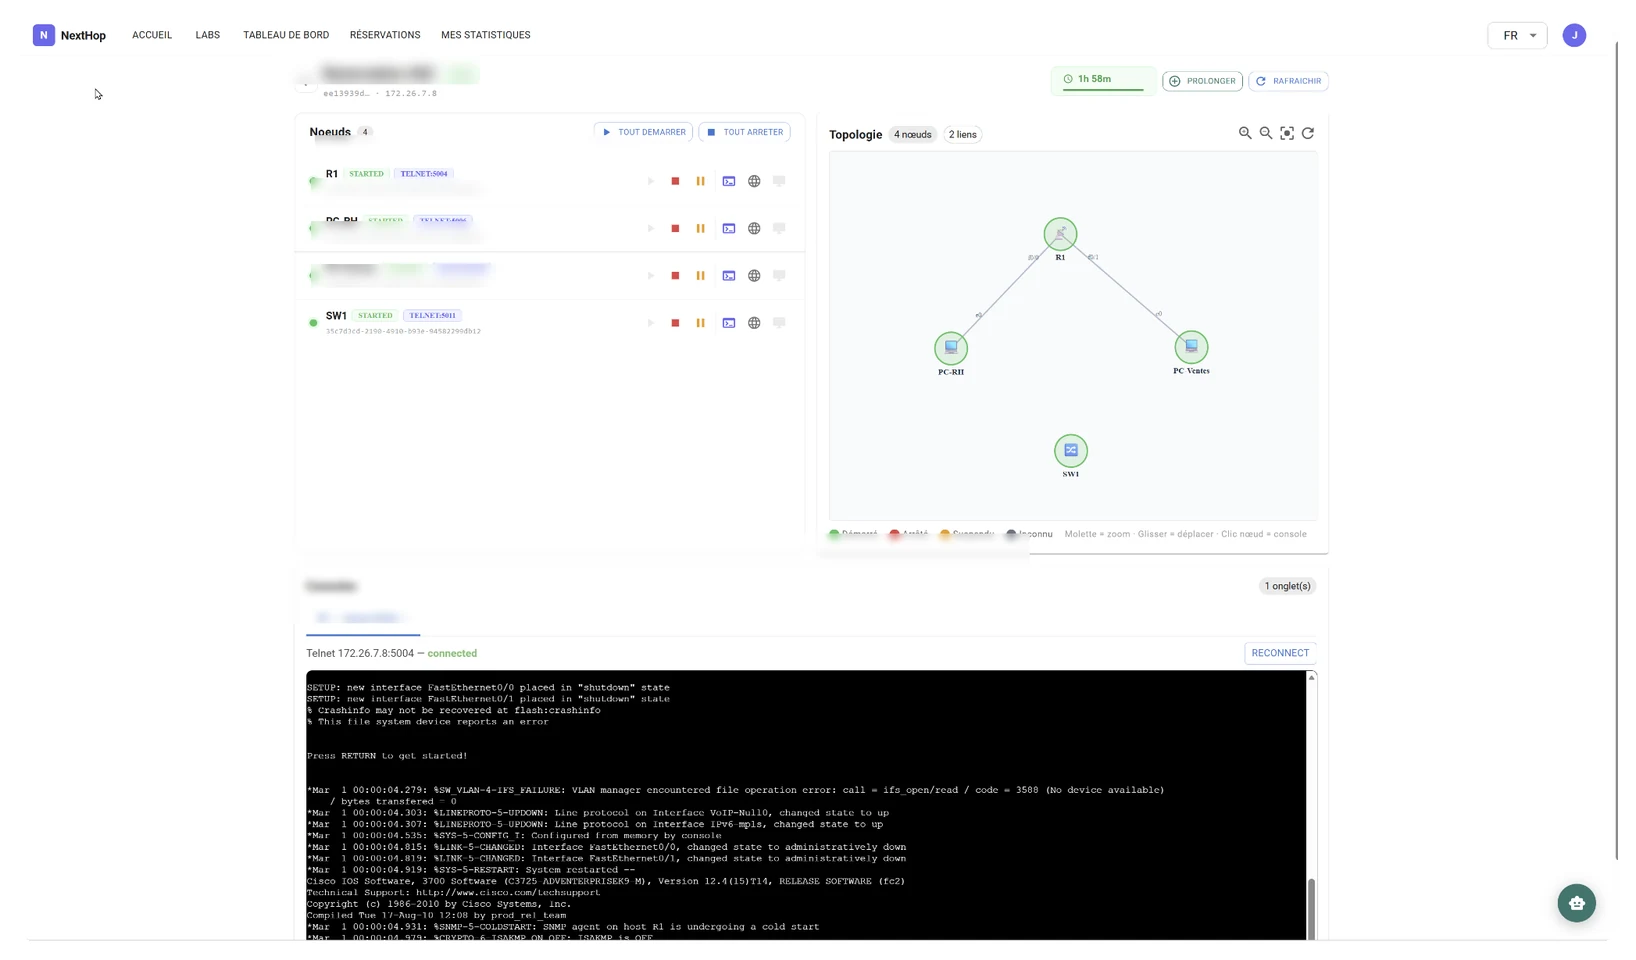Click the TELNET:5011 badge on SW1
The width and height of the screenshot is (1636, 960).
coord(432,316)
